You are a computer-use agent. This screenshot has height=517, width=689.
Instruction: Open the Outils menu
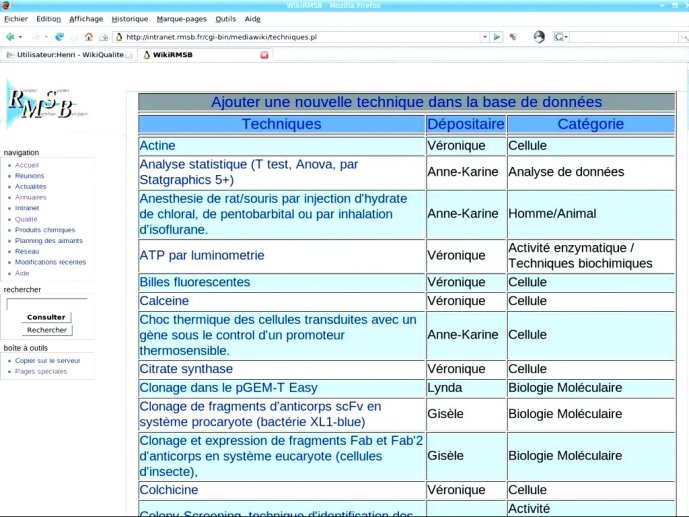225,19
